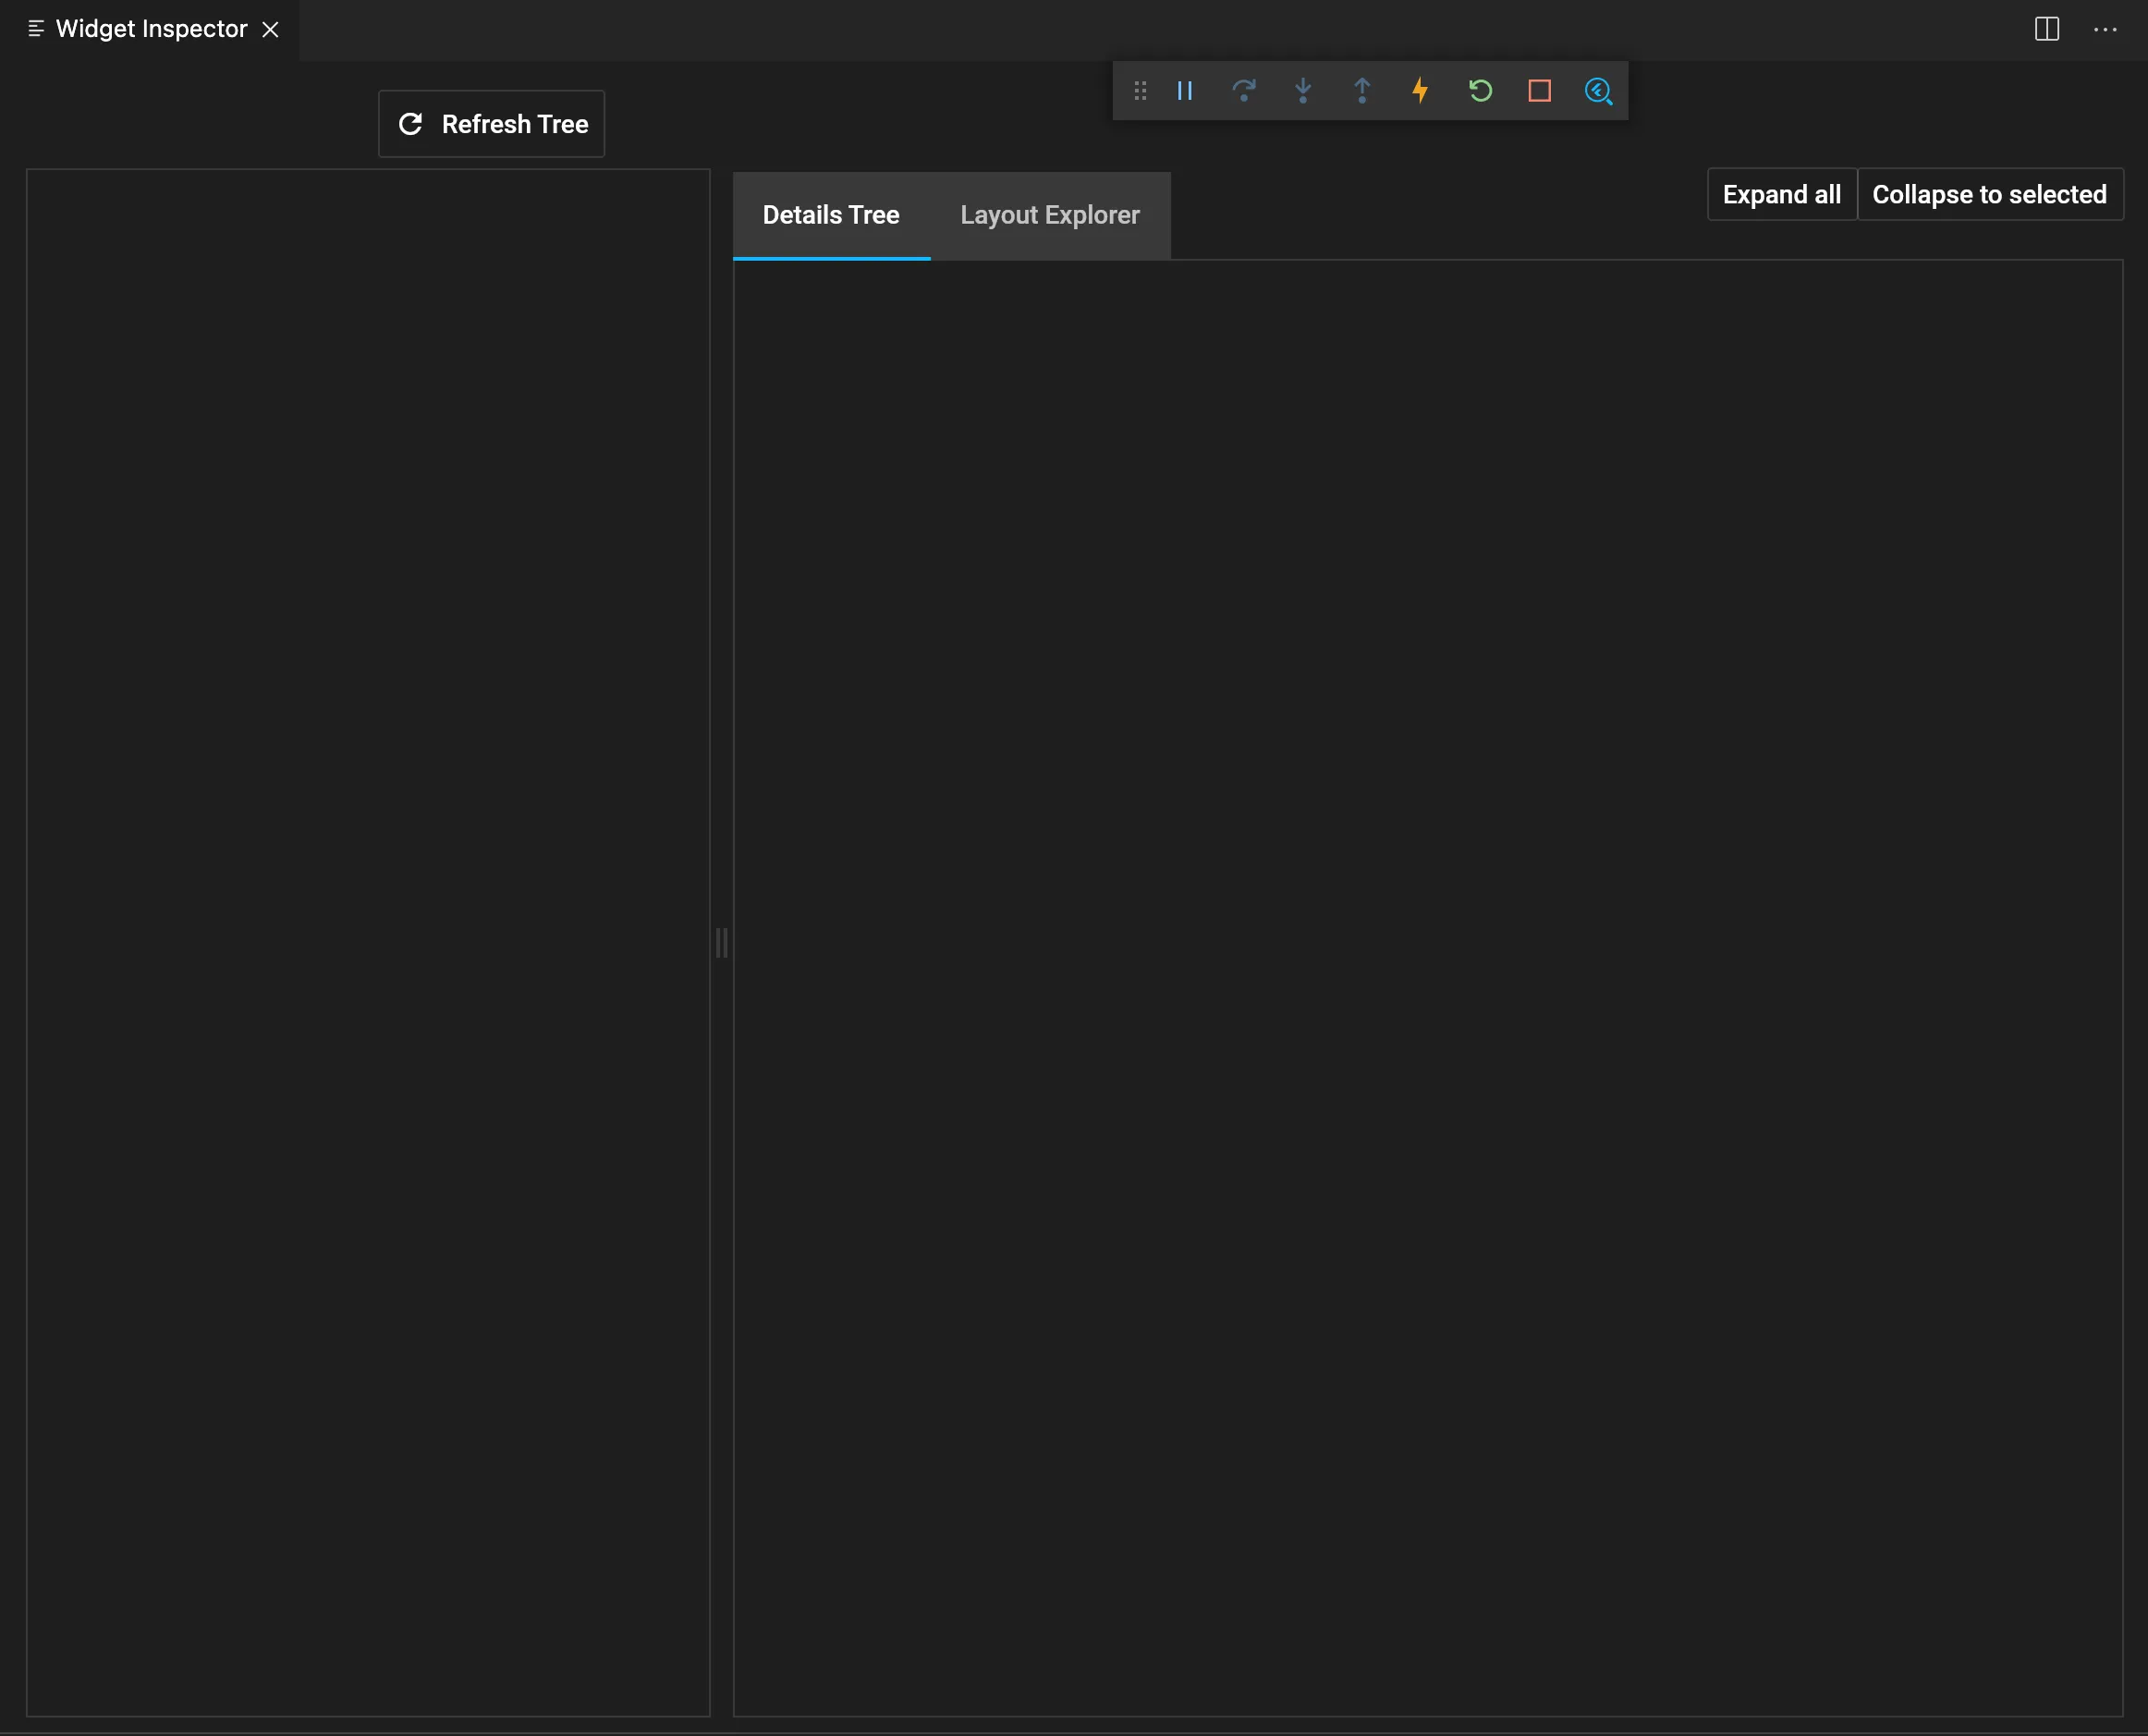Switch to the Layout Explorer tab
Image resolution: width=2148 pixels, height=1736 pixels.
(x=1049, y=215)
